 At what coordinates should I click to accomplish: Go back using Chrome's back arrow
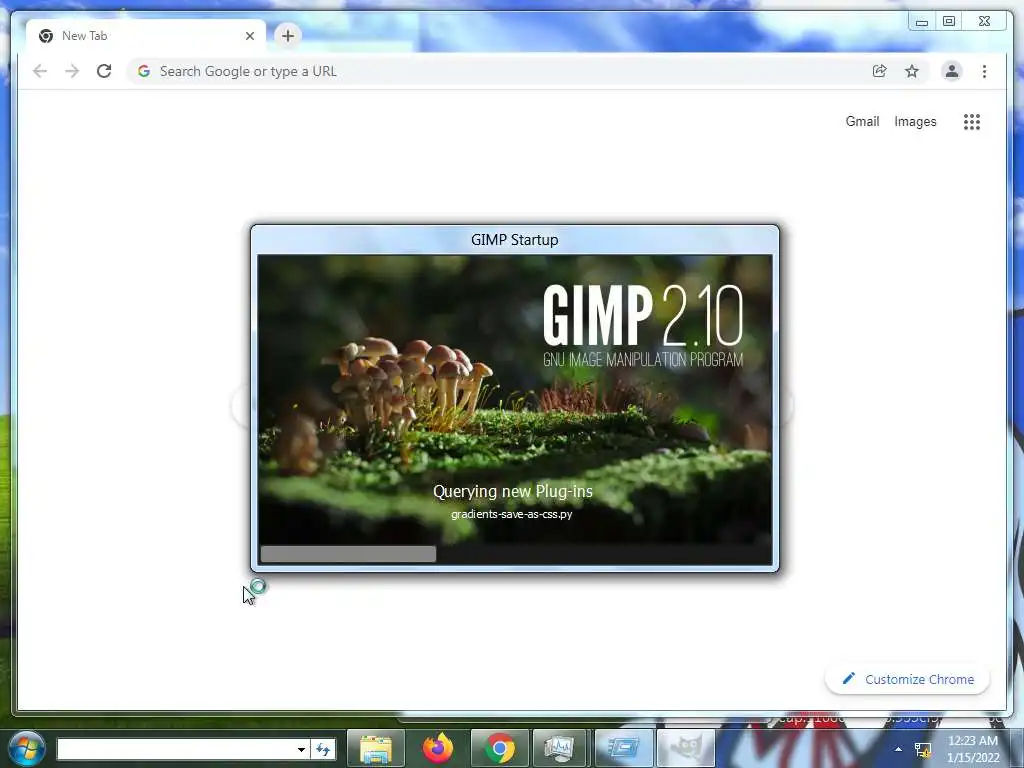point(40,71)
